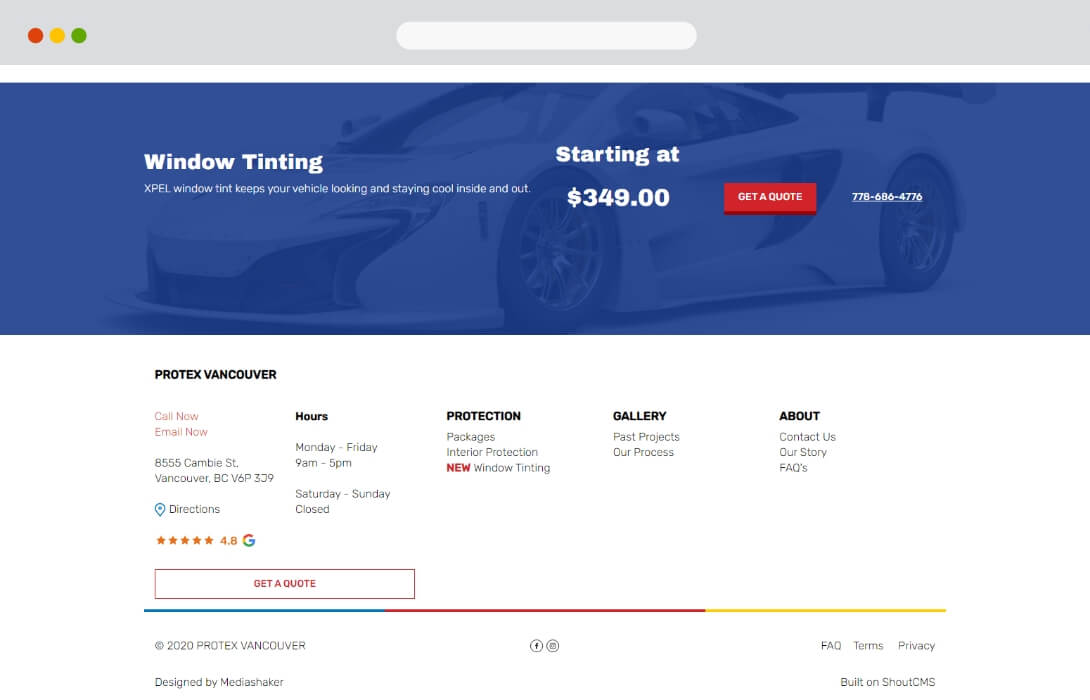Open the Packages link
Image resolution: width=1090 pixels, height=700 pixels.
(x=471, y=437)
